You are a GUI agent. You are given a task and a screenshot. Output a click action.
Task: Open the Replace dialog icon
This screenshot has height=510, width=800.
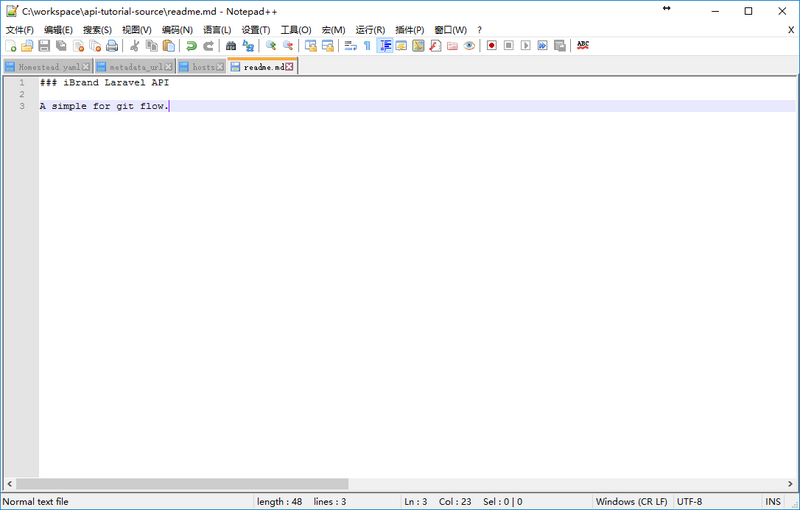[248, 46]
